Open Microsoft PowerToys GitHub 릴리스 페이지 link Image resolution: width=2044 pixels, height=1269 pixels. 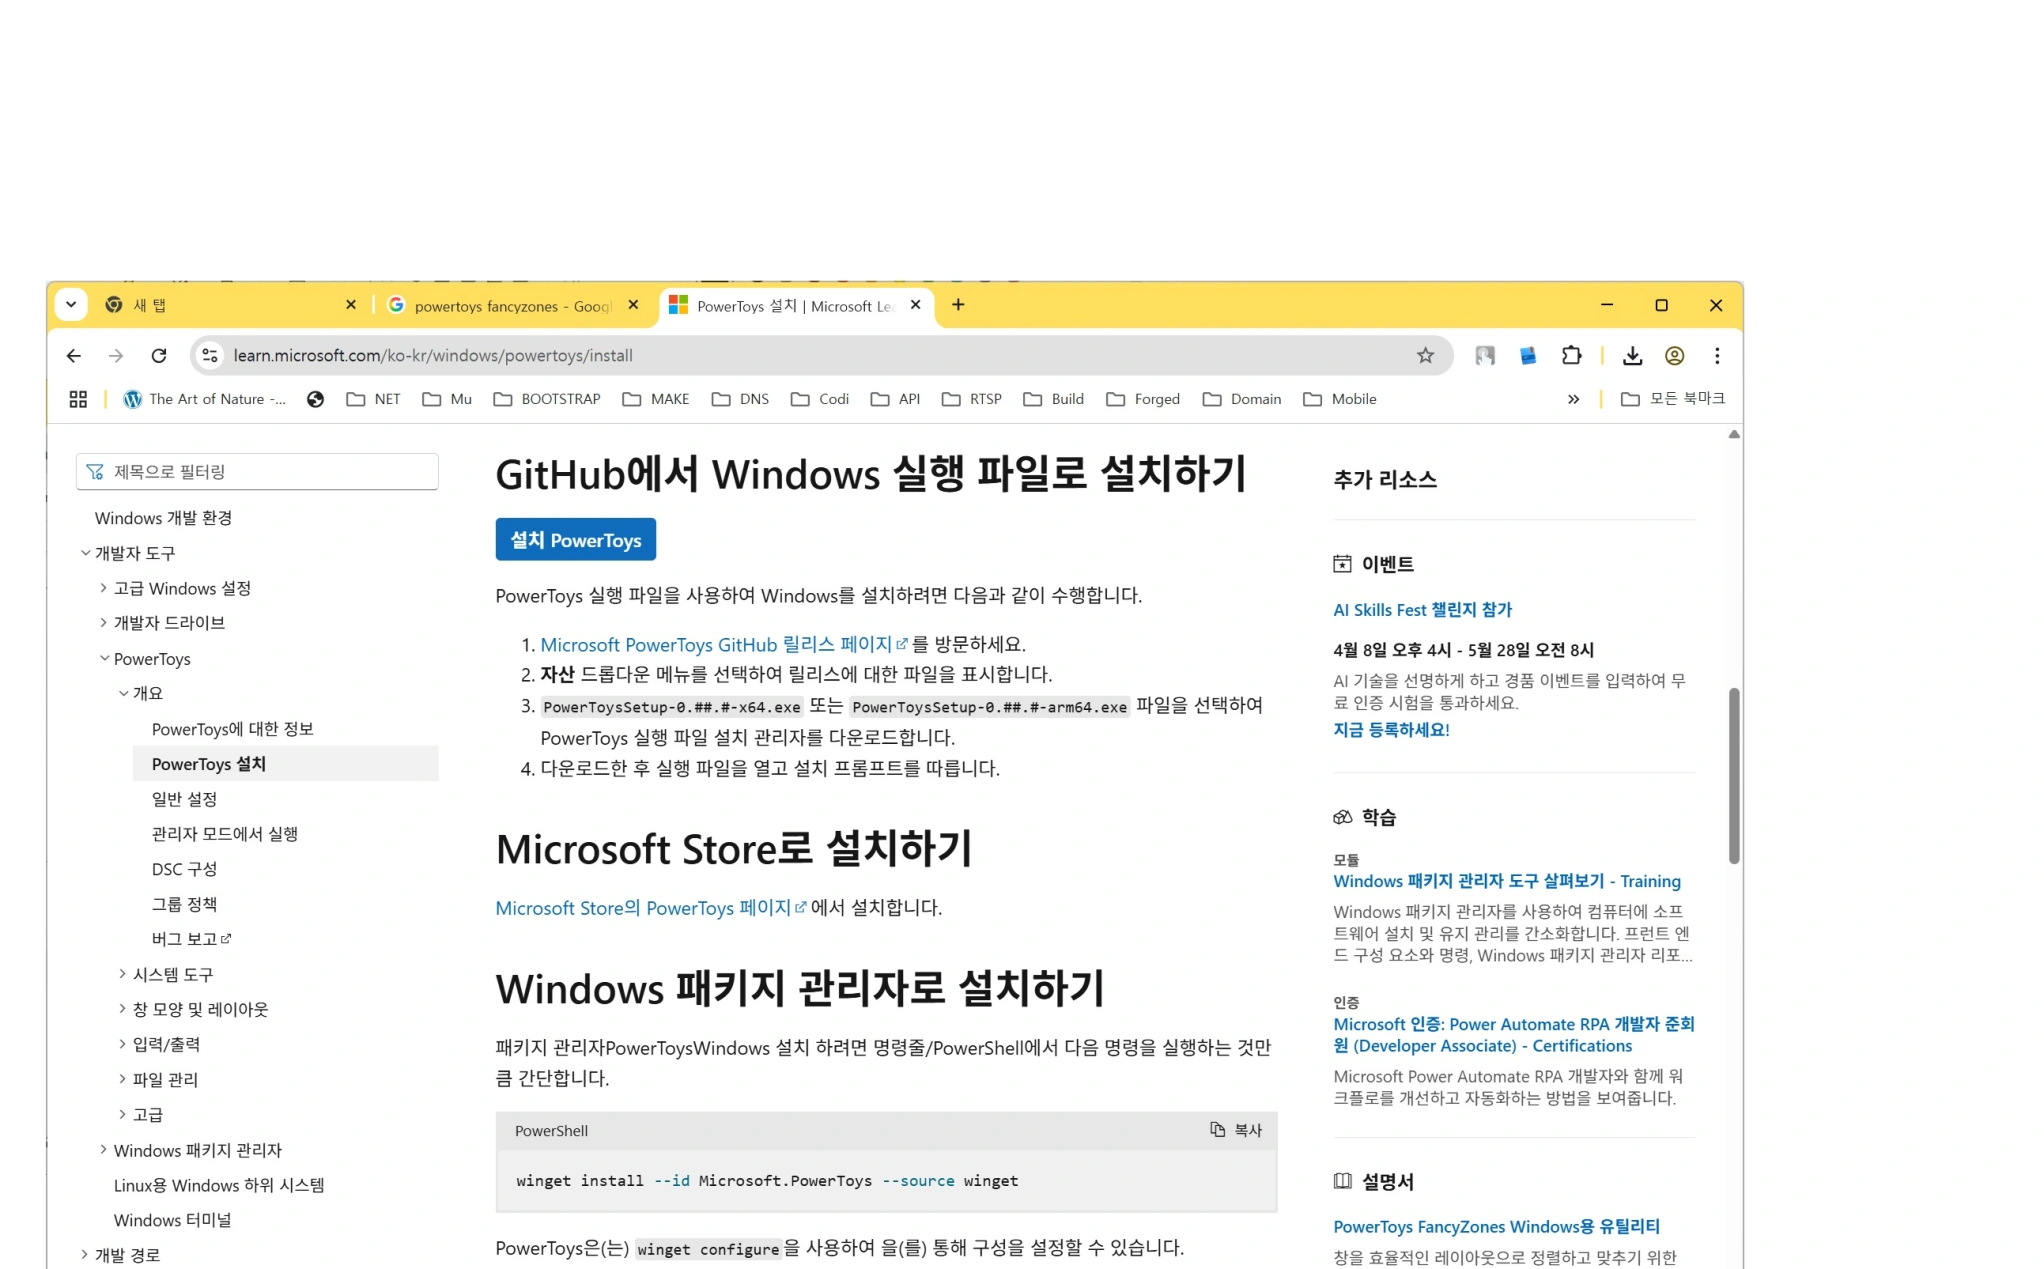point(716,645)
